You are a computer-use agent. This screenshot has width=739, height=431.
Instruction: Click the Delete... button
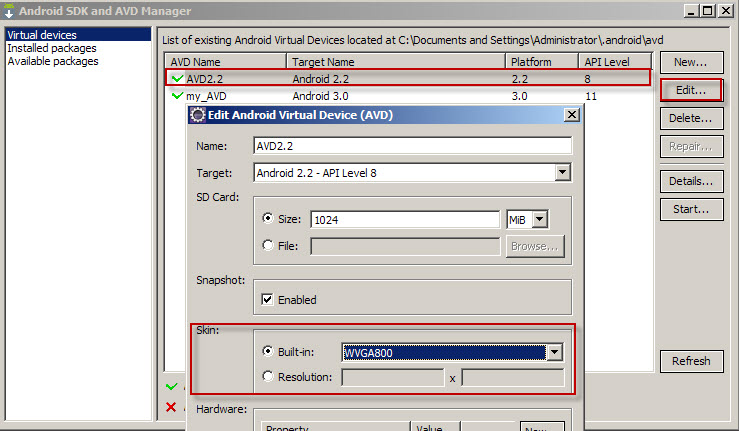coord(691,118)
